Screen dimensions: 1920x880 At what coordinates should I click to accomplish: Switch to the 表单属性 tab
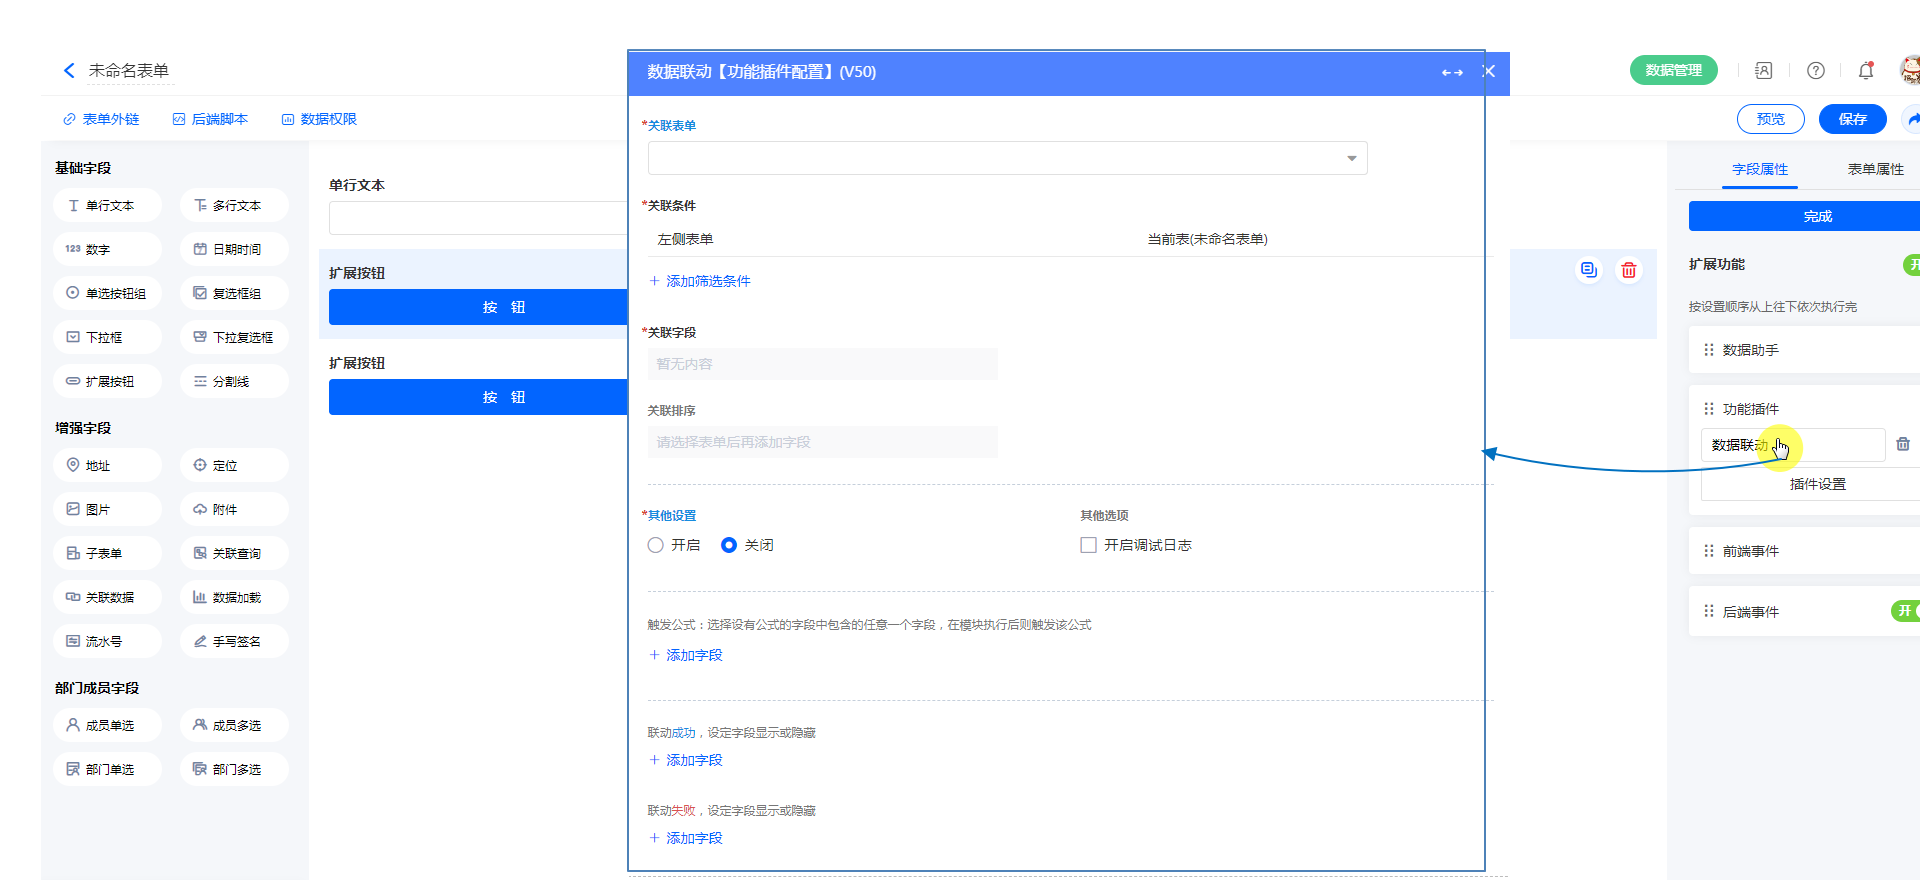(x=1874, y=169)
